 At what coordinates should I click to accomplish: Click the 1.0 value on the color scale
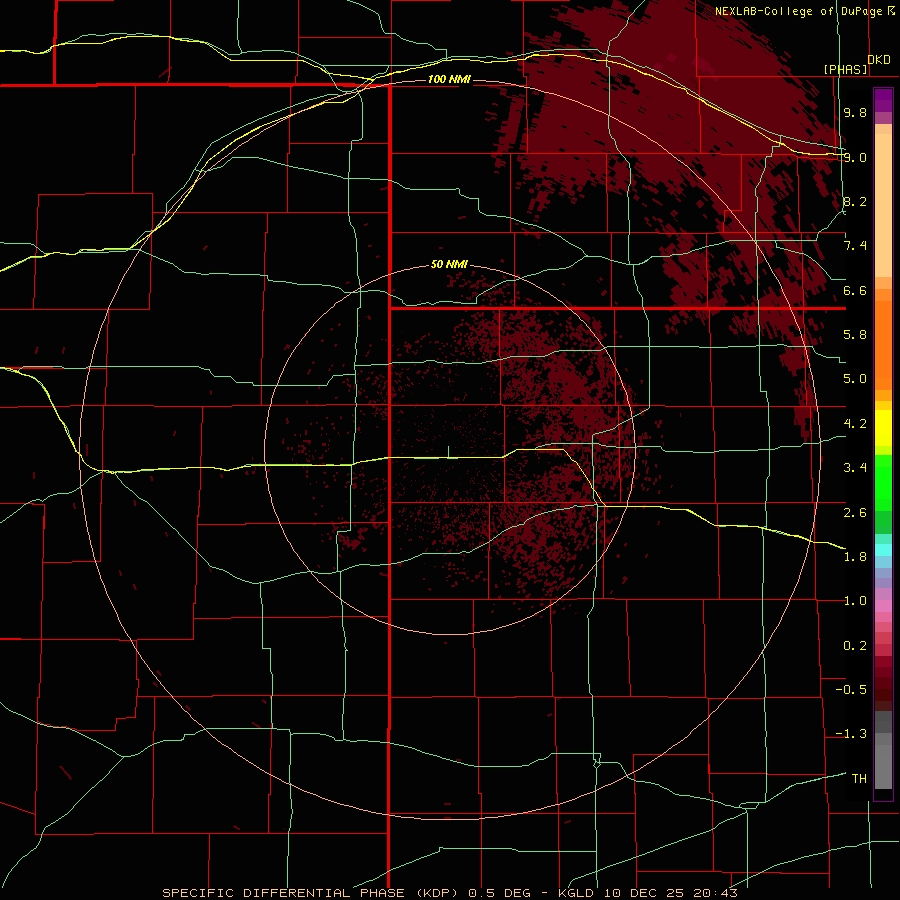(x=855, y=601)
